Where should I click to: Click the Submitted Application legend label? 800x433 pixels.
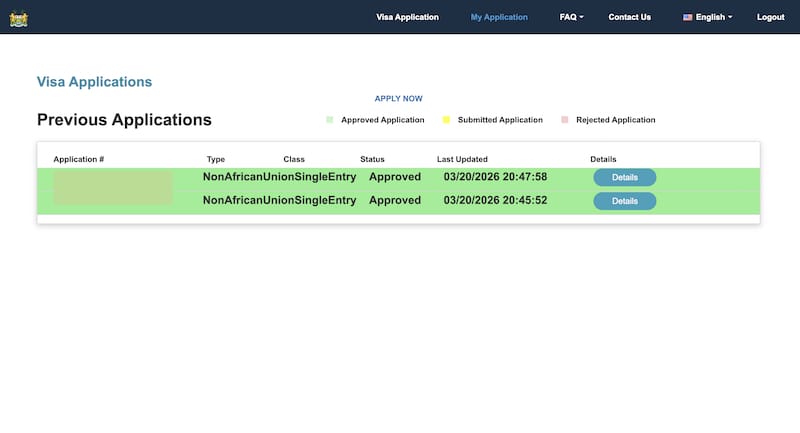[x=500, y=120]
